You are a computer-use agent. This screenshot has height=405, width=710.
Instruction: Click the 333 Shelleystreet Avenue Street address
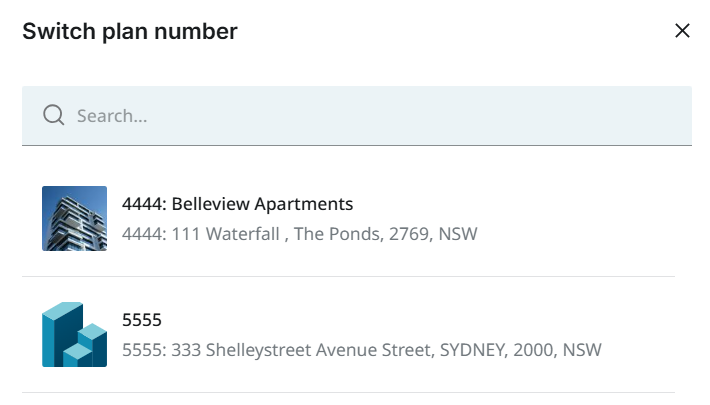click(x=361, y=350)
